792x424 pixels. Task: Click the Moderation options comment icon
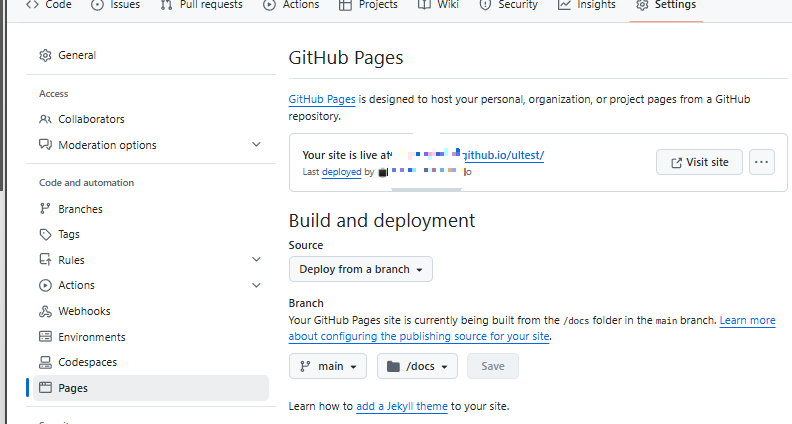point(45,145)
